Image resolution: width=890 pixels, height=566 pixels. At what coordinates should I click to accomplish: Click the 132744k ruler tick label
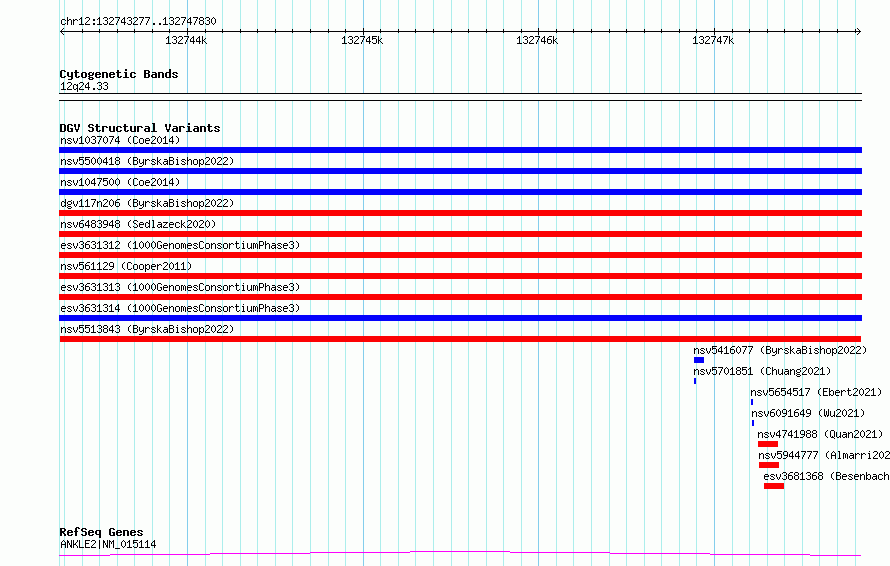click(186, 40)
